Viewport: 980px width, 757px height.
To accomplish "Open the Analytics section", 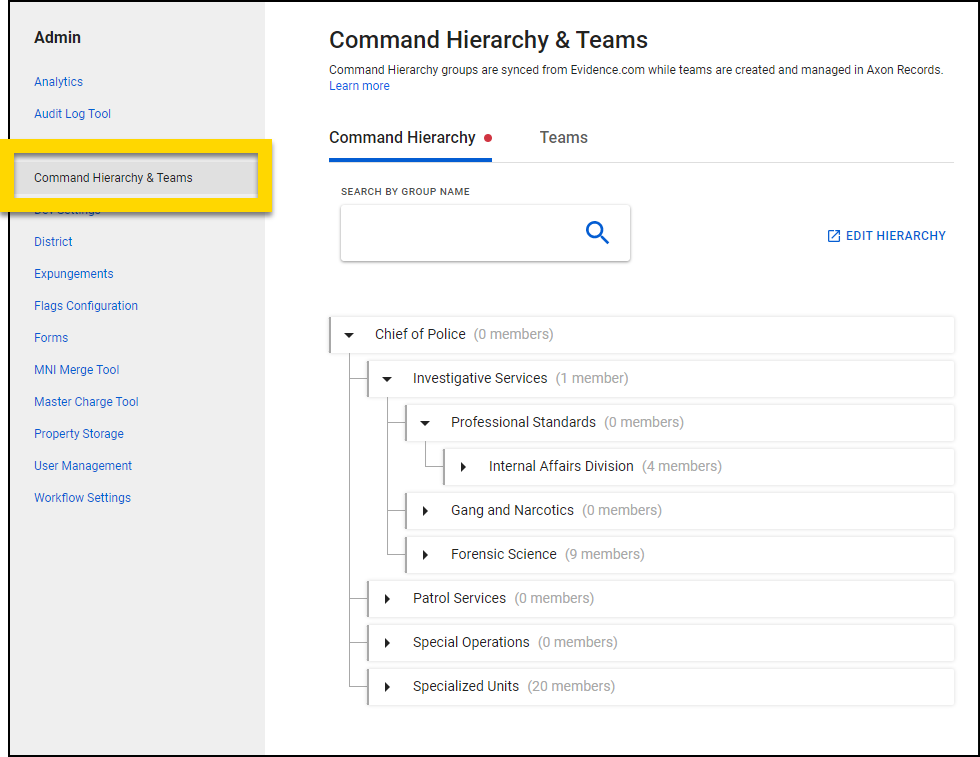I will pos(58,81).
